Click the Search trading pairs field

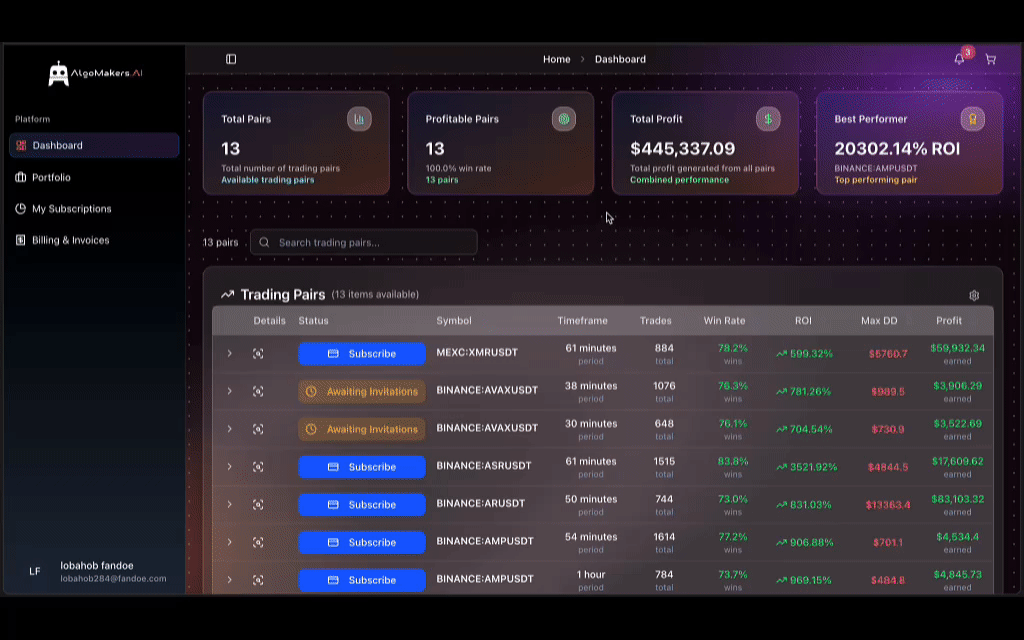pyautogui.click(x=363, y=242)
